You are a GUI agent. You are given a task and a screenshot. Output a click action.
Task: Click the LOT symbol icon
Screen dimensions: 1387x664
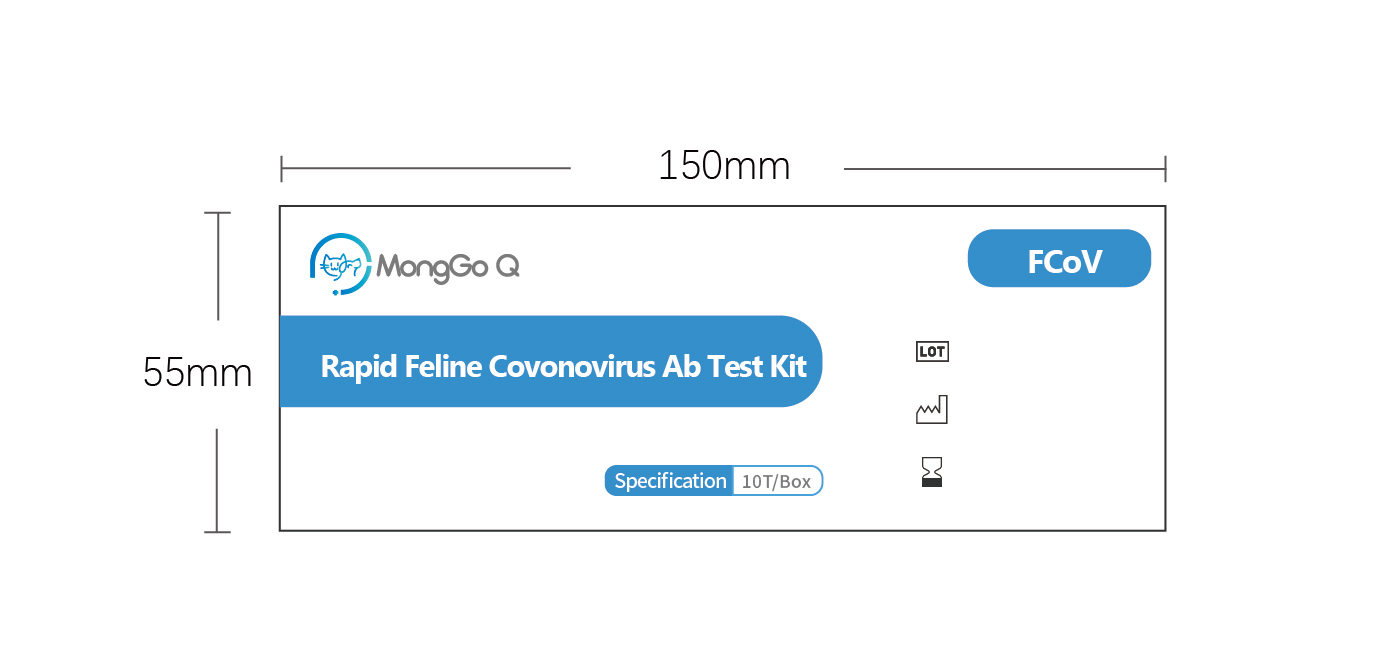coord(932,351)
